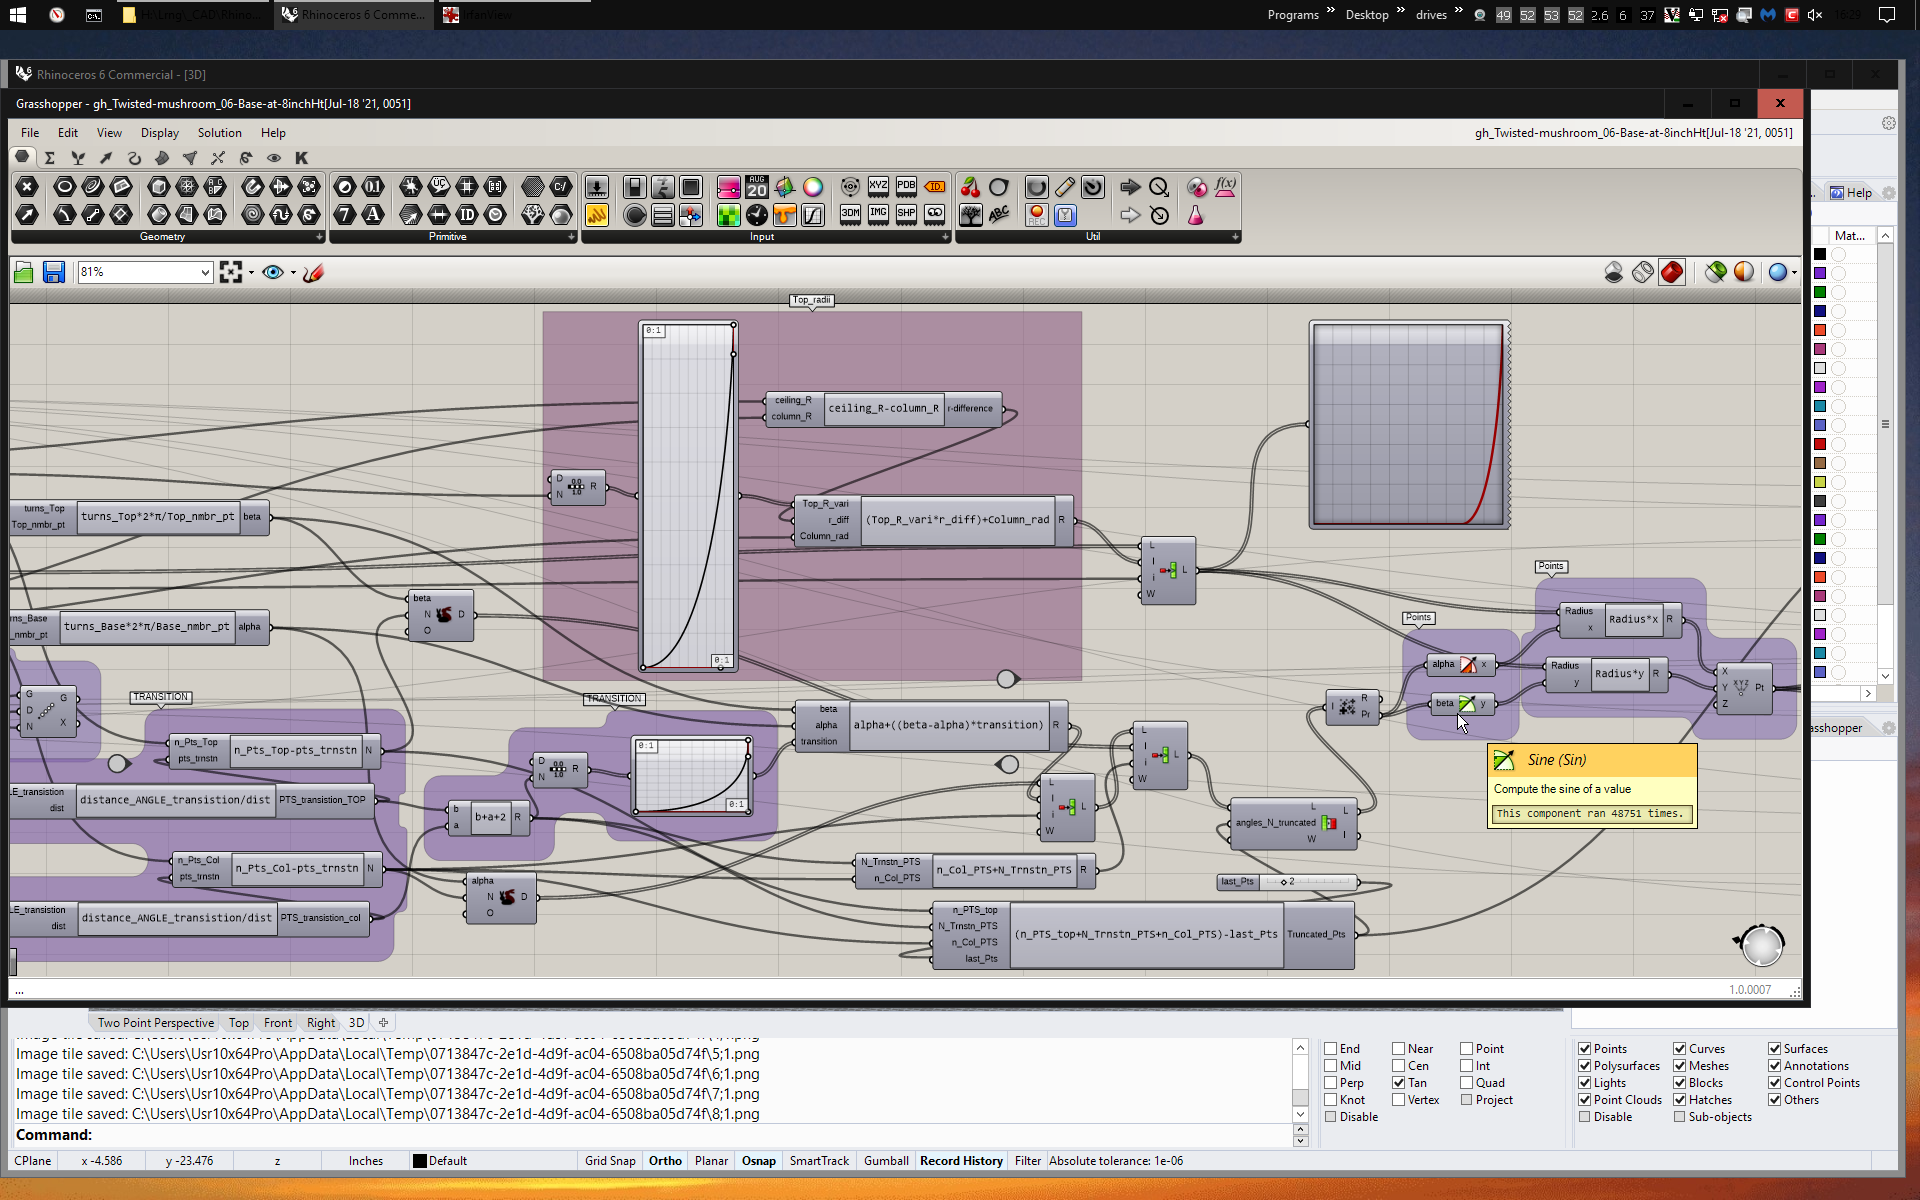Open the preview eye dropdown arrow
Viewport: 1920px width, 1200px height.
(x=293, y=272)
